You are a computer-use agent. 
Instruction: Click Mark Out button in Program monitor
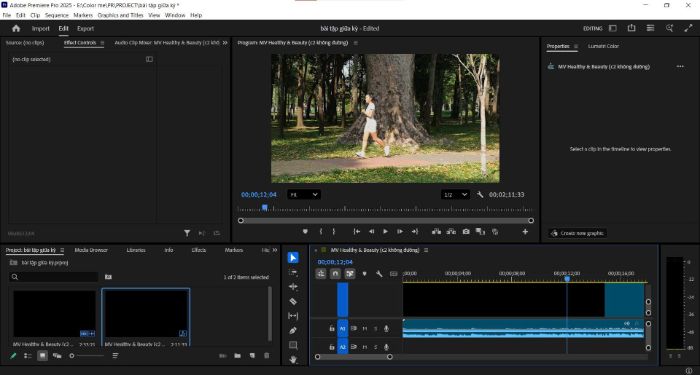(333, 232)
